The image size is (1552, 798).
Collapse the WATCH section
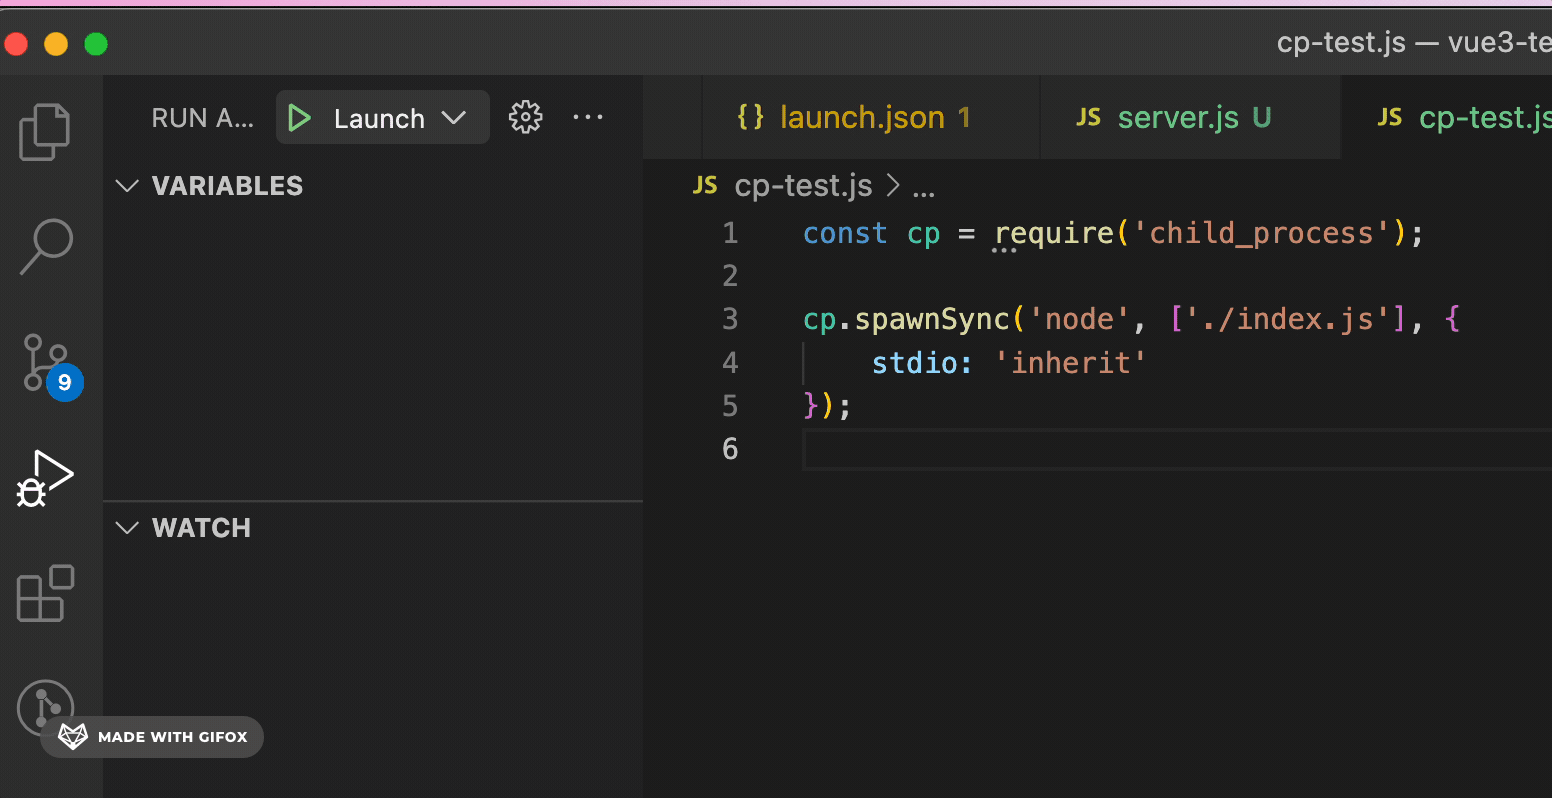(x=127, y=528)
